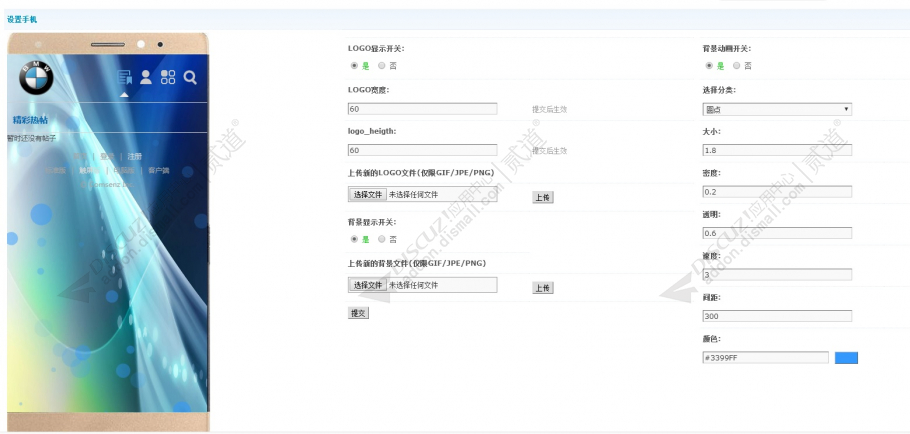This screenshot has width=910, height=434.
Task: Click the 登录 link in phone preview
Action: tap(107, 156)
